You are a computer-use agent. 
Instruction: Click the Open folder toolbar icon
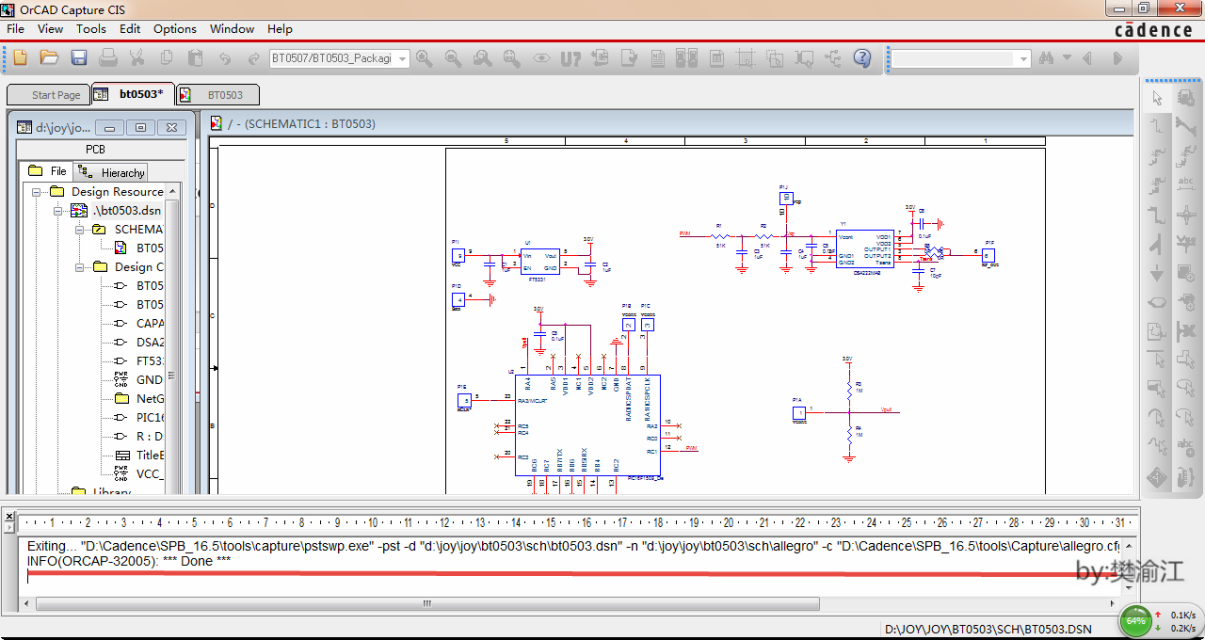[x=49, y=58]
